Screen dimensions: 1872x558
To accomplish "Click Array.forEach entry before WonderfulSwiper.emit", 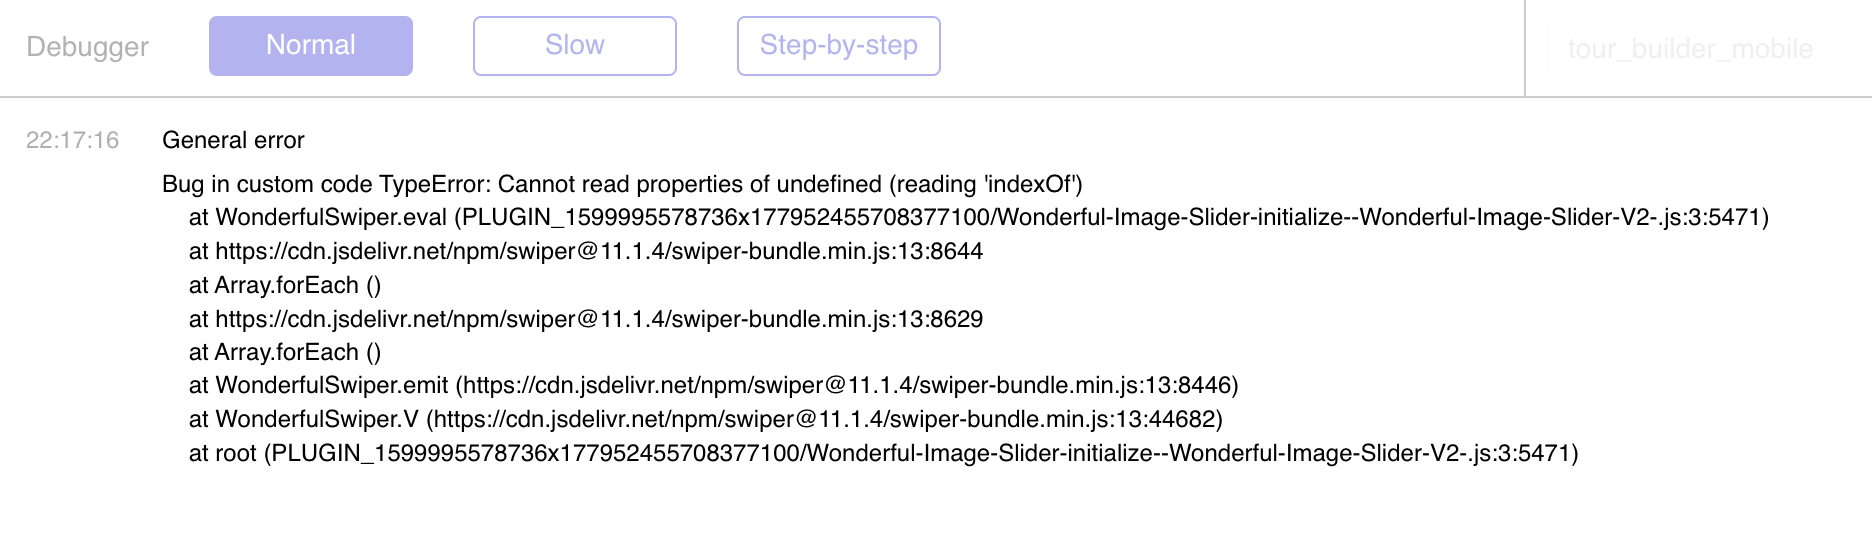I will click(285, 352).
